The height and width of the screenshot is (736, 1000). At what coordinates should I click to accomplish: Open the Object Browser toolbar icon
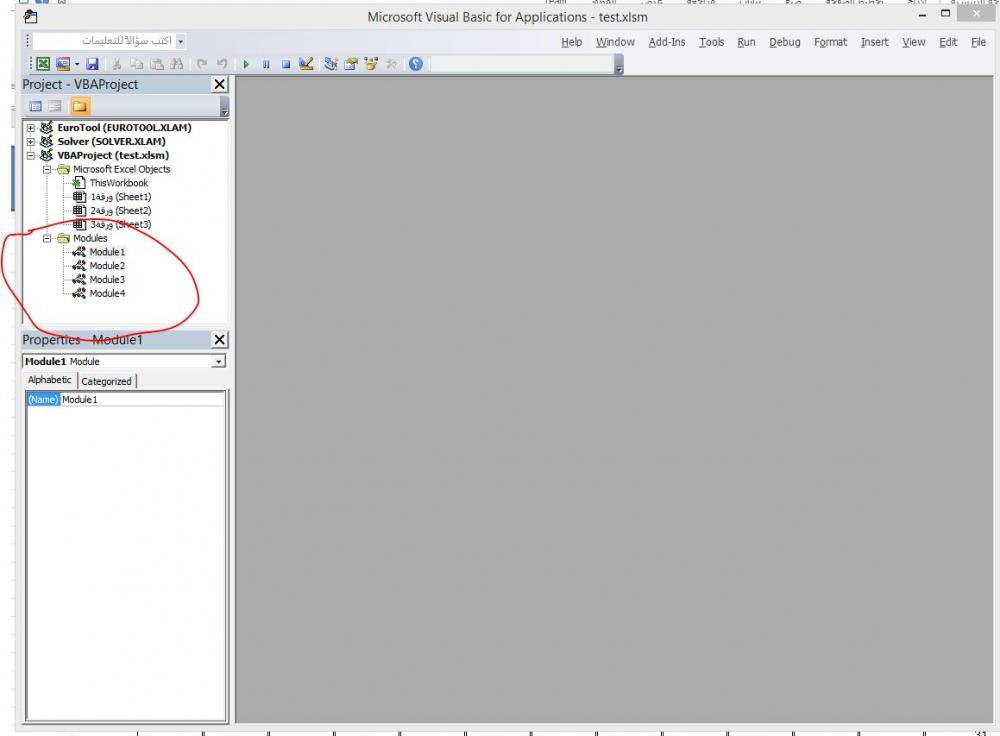[x=371, y=64]
